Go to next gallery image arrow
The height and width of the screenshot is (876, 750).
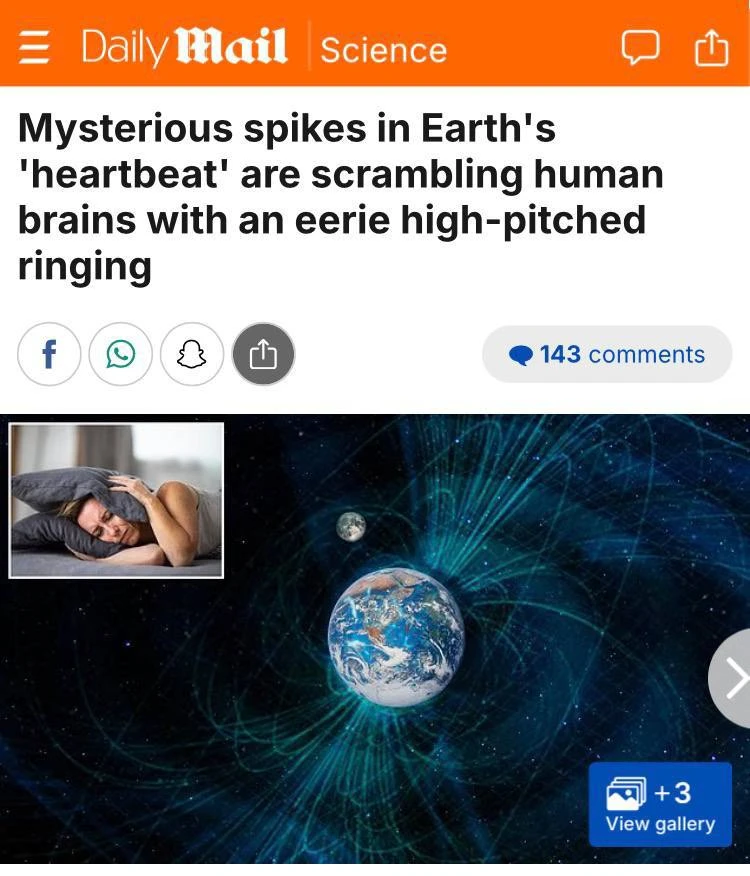point(732,678)
